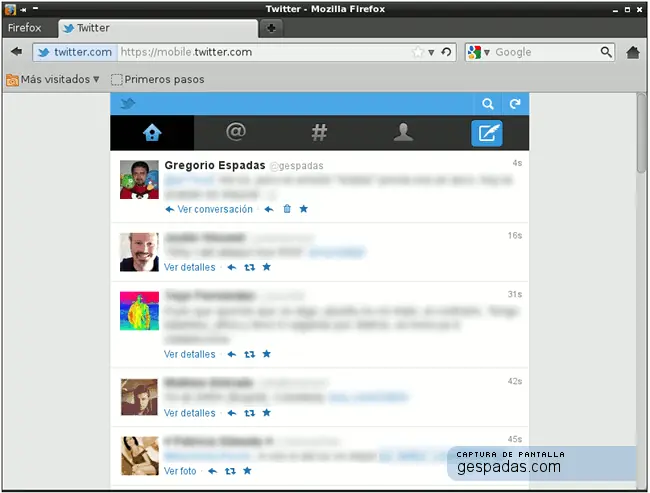Reply to the 45s tweet
The image size is (650, 493).
[212, 471]
